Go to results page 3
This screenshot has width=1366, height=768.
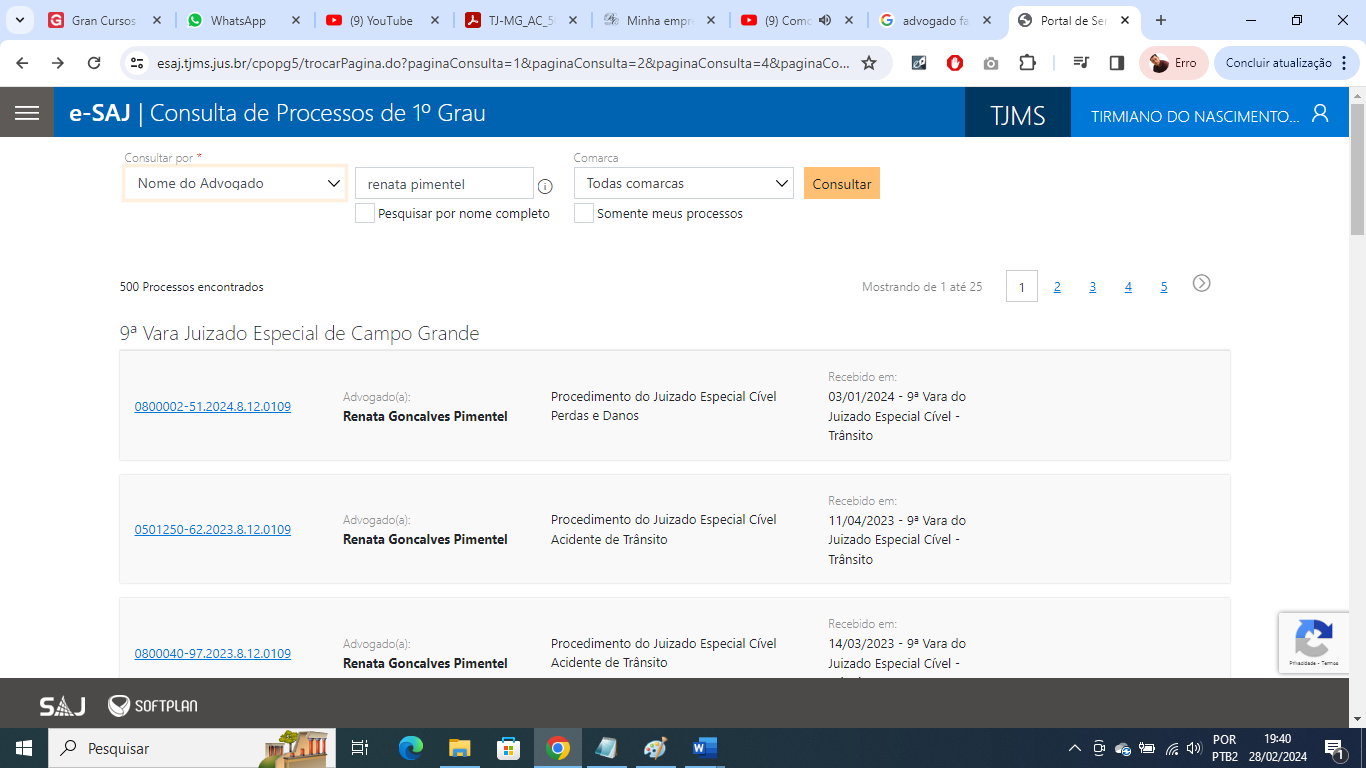click(1092, 287)
